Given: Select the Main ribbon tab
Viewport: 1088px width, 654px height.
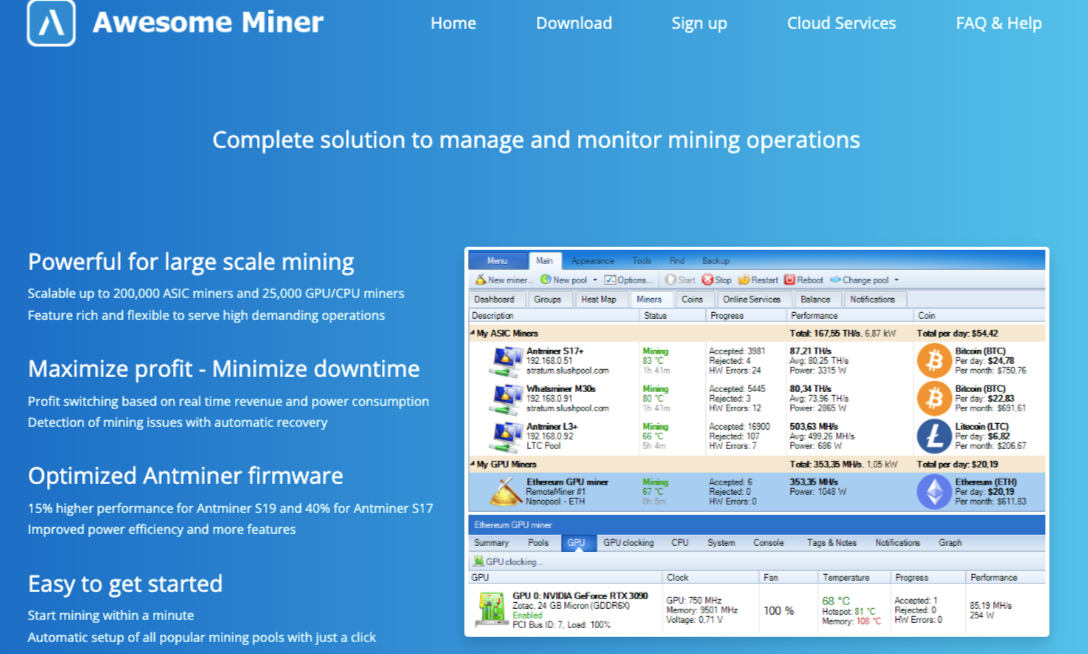Looking at the screenshot, I should point(544,261).
